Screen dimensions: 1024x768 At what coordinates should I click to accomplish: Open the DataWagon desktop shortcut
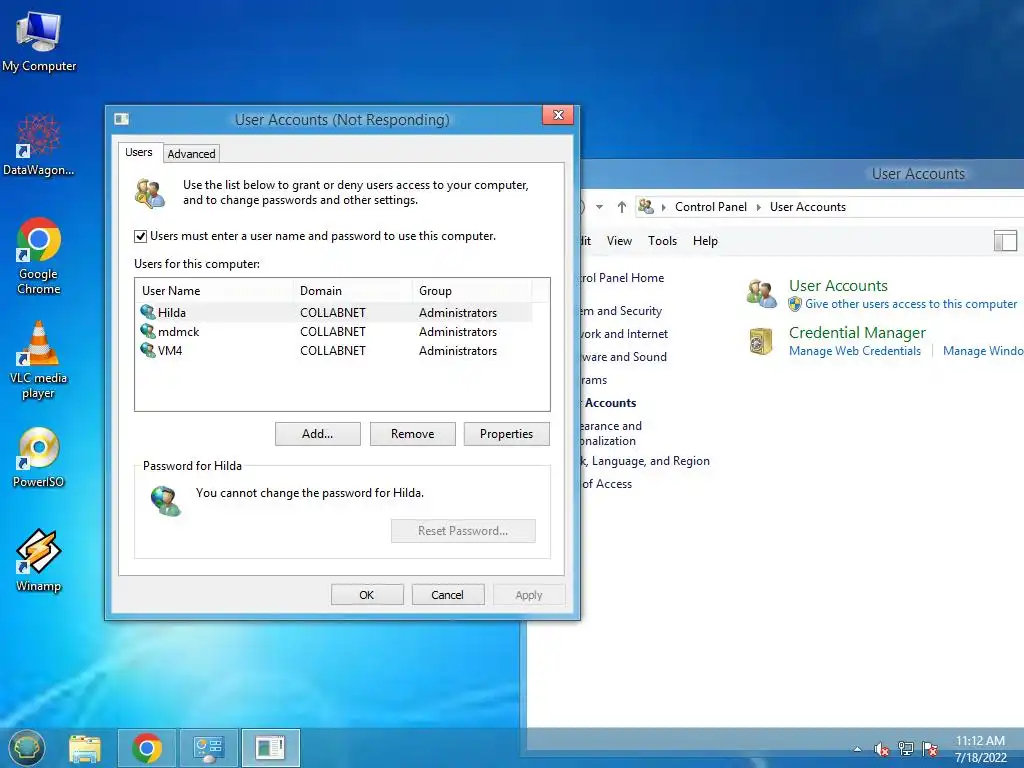point(39,145)
